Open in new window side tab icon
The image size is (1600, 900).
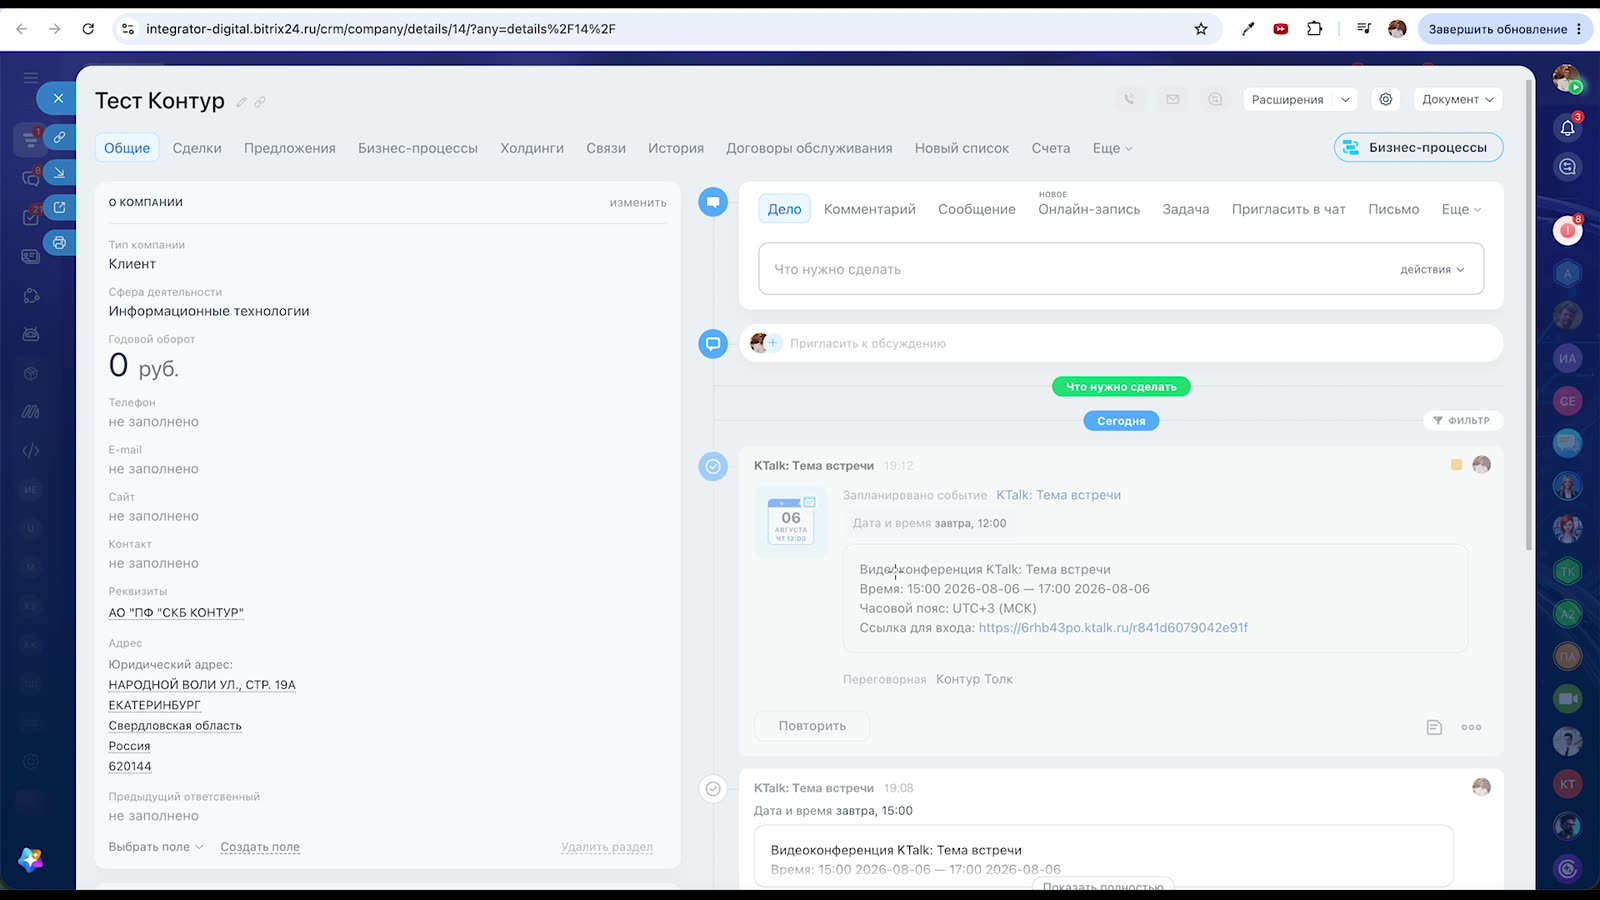pos(59,207)
